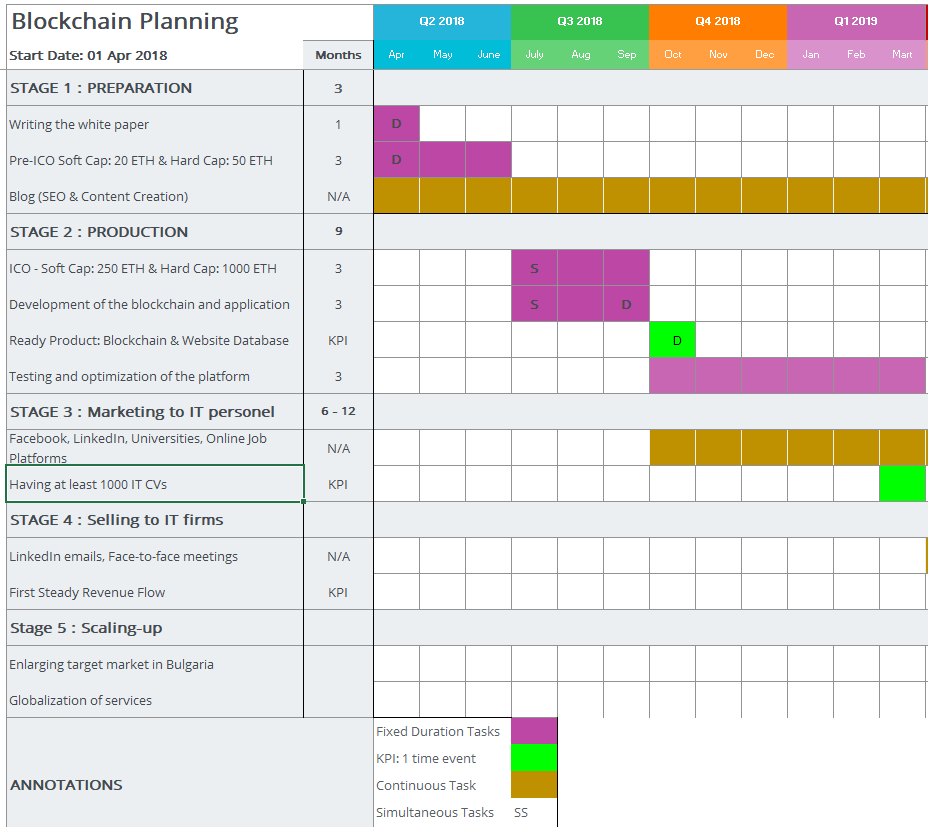928x827 pixels.
Task: Click the gold Continuous Task swatch
Action: [534, 785]
